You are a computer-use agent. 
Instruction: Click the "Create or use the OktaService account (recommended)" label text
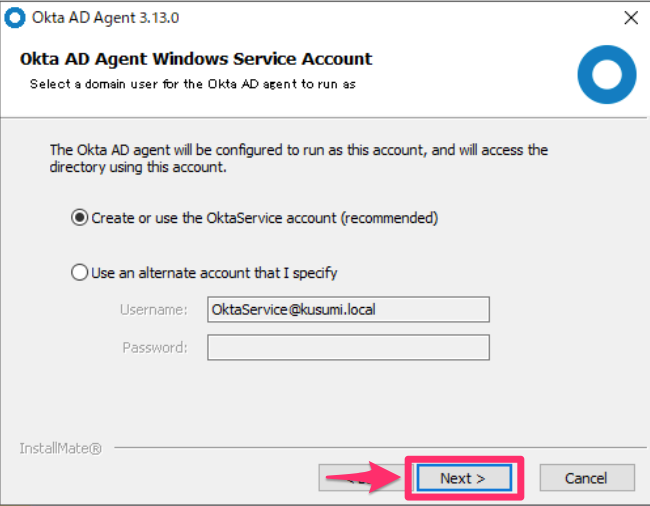[x=265, y=218]
